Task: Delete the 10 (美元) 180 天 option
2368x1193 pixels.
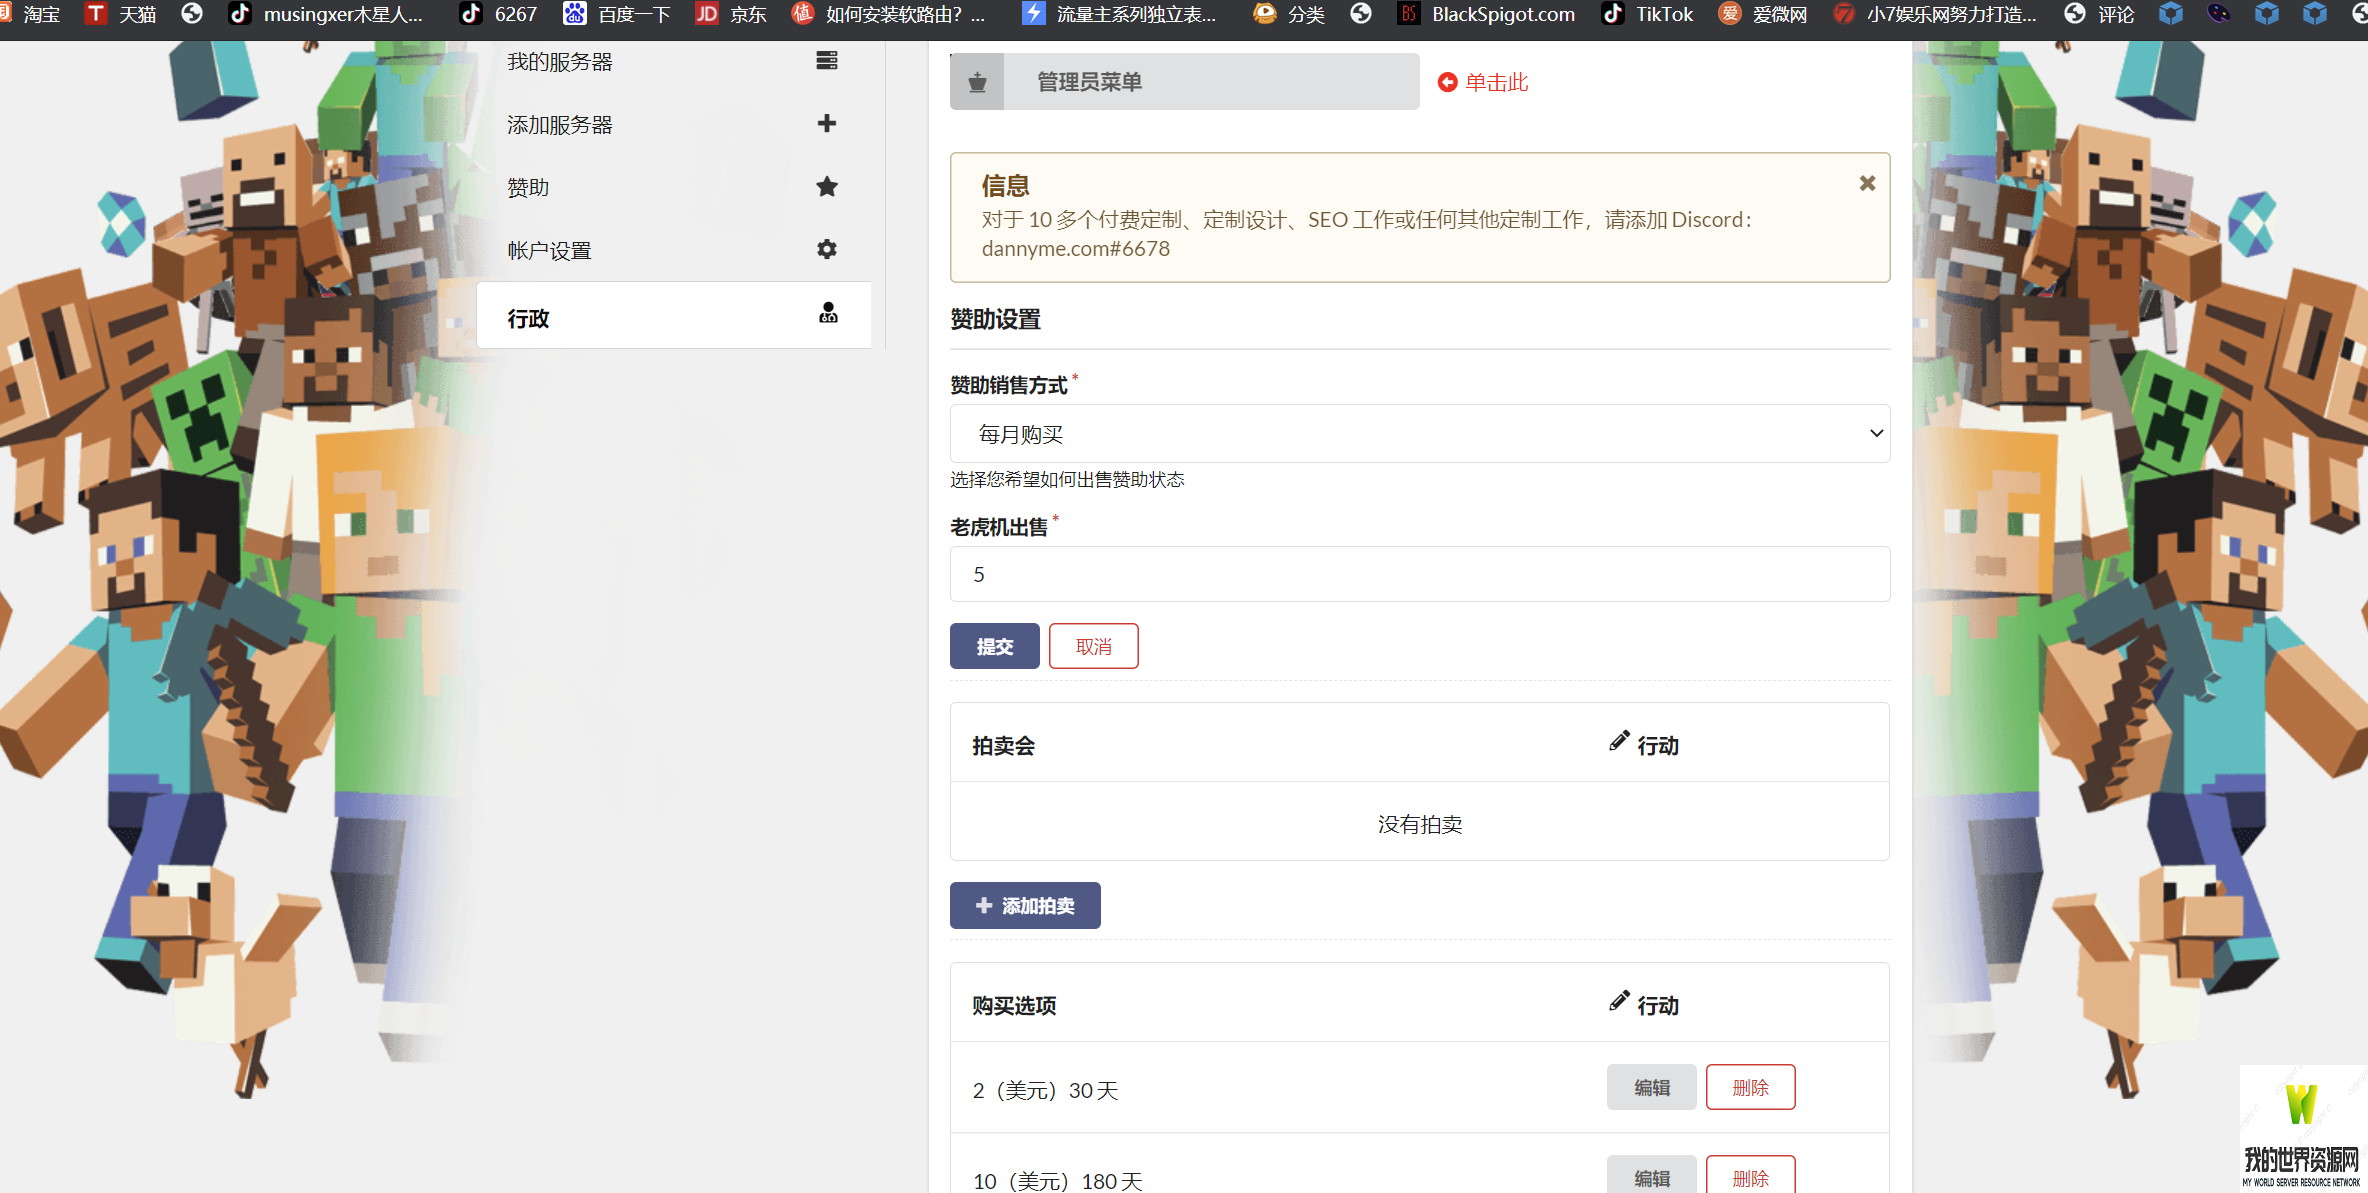Action: click(1750, 1176)
